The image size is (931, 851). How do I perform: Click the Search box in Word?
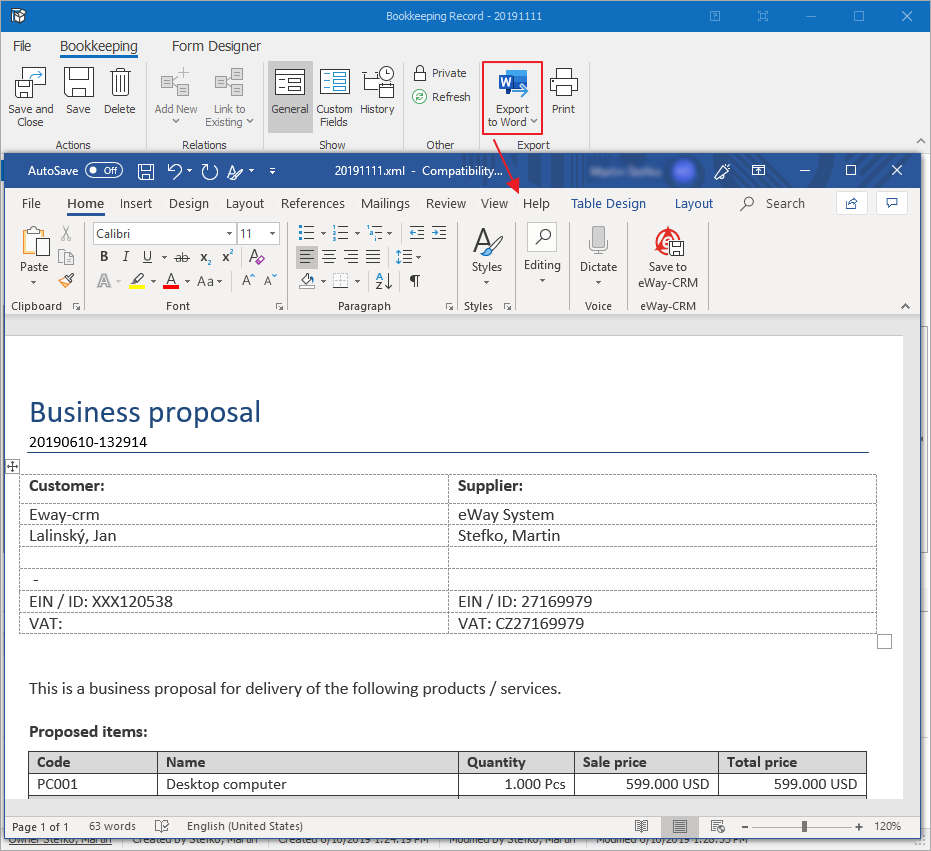tap(773, 204)
